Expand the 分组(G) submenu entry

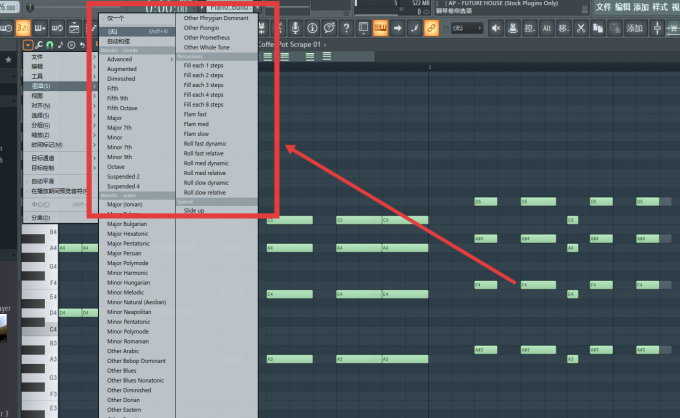coord(60,125)
